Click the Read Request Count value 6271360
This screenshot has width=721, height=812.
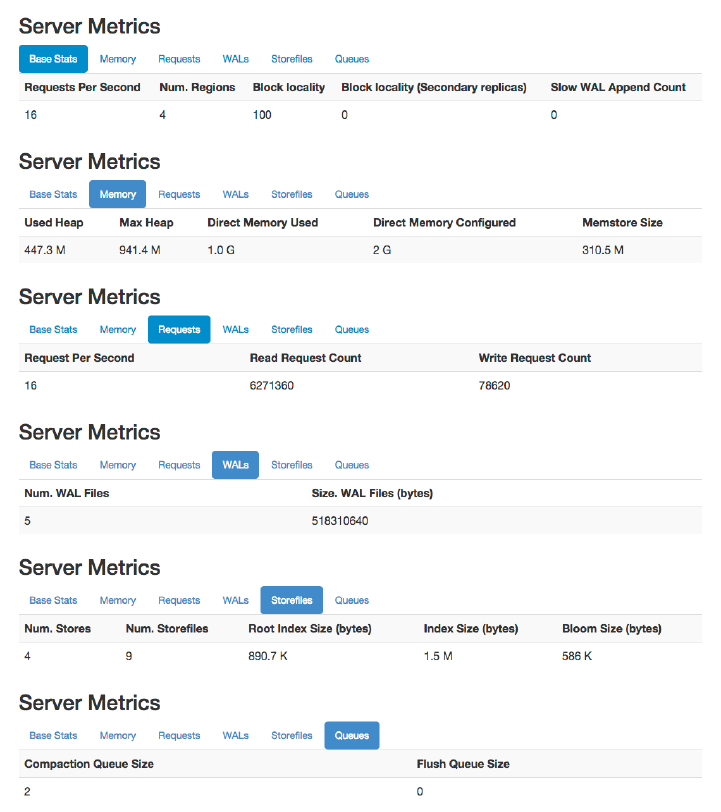[272, 386]
